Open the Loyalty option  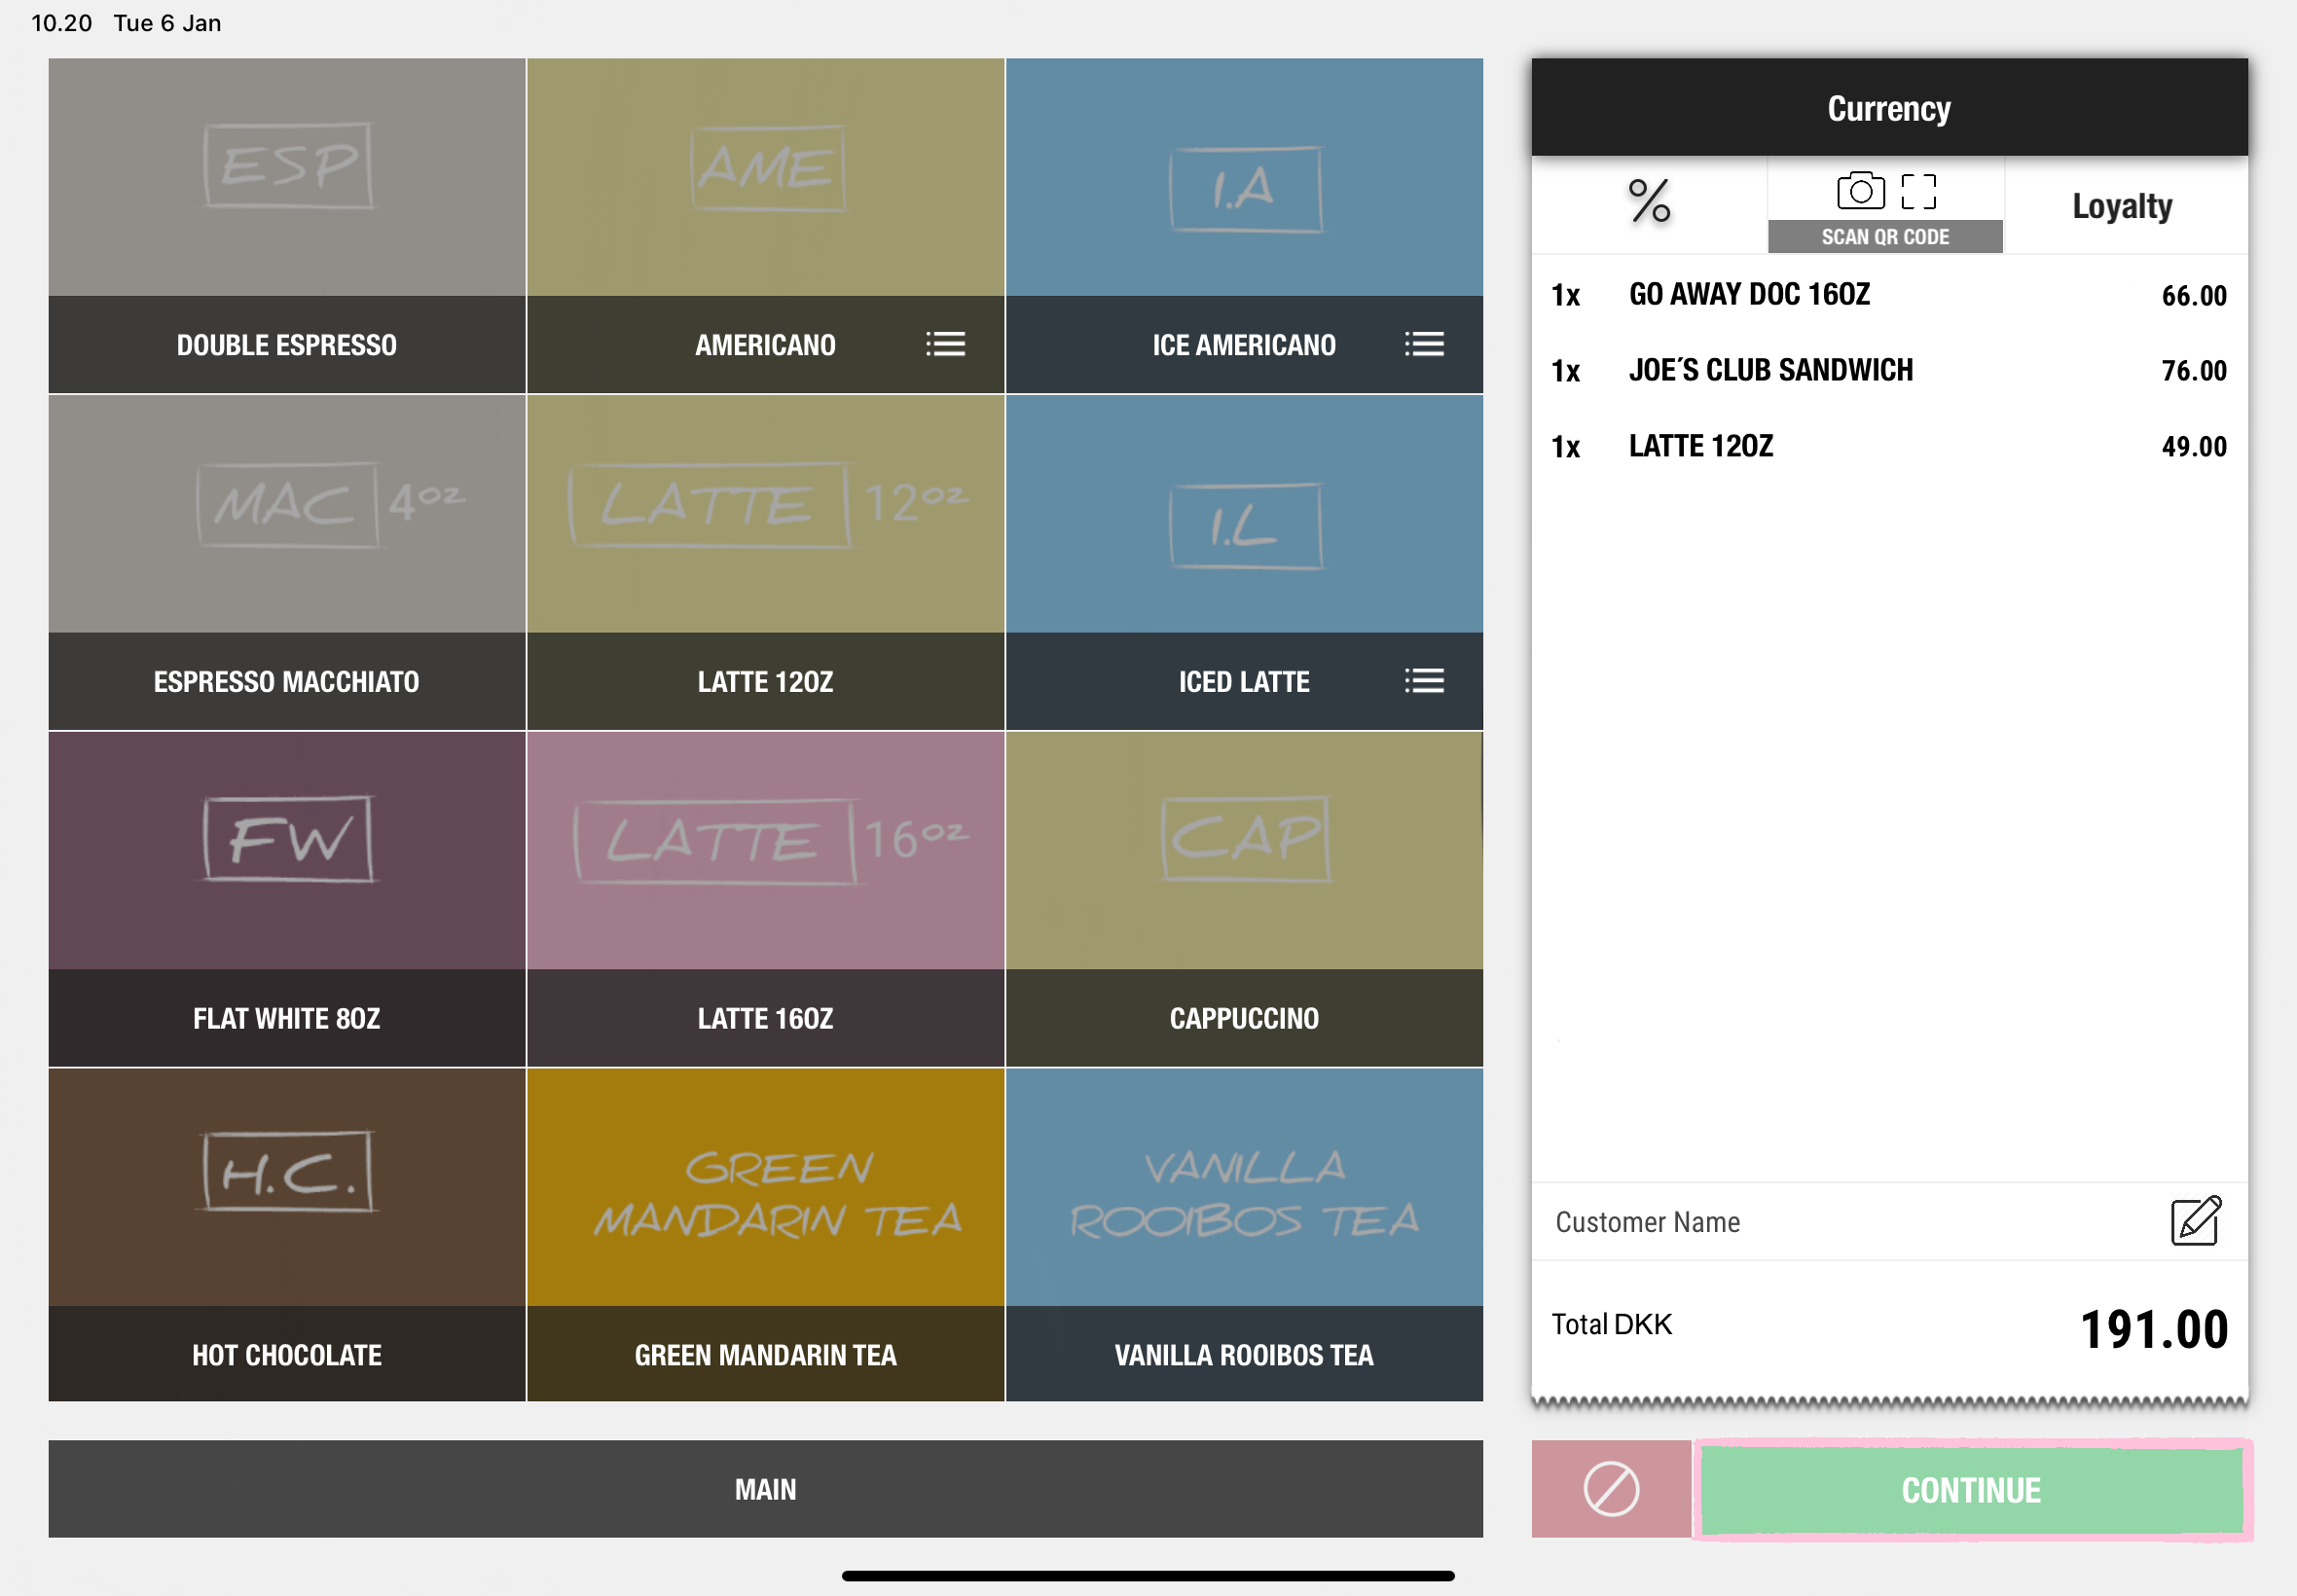[x=2122, y=206]
